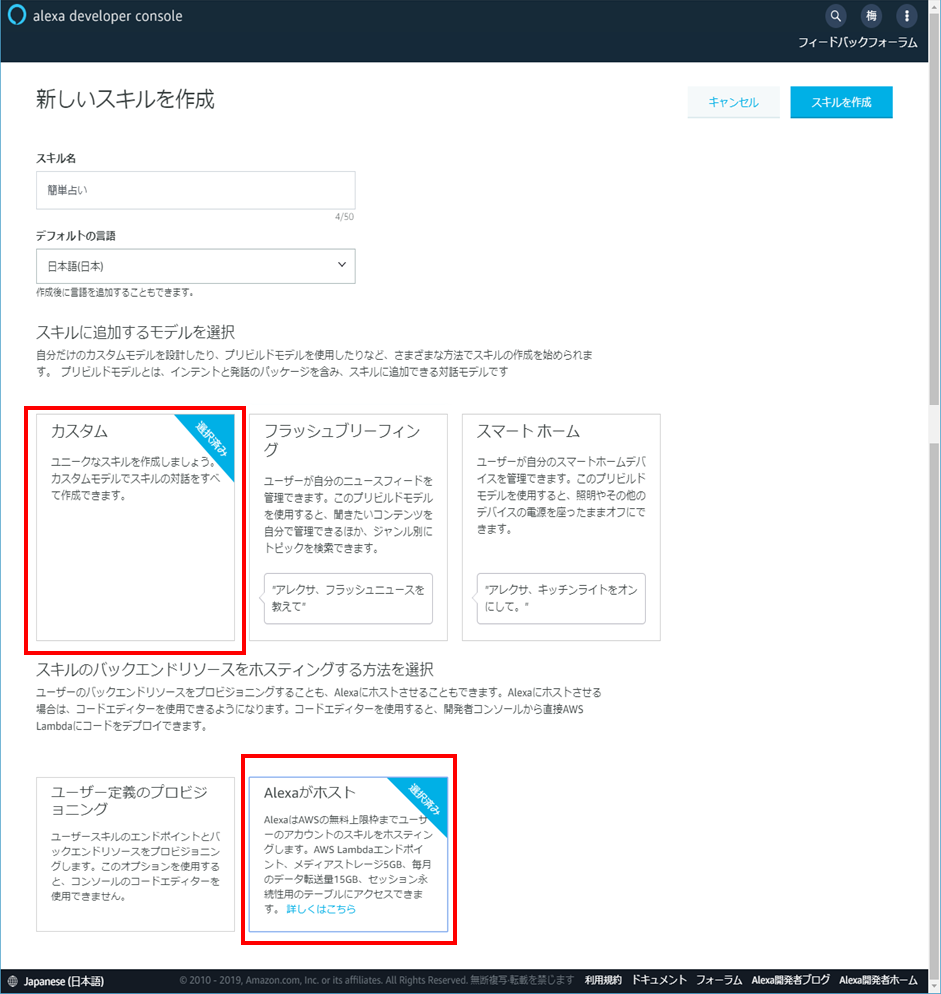Screen dimensions: 941x994
Task: Click the スキルに追加するモデルを選択 heading
Action: click(x=135, y=332)
